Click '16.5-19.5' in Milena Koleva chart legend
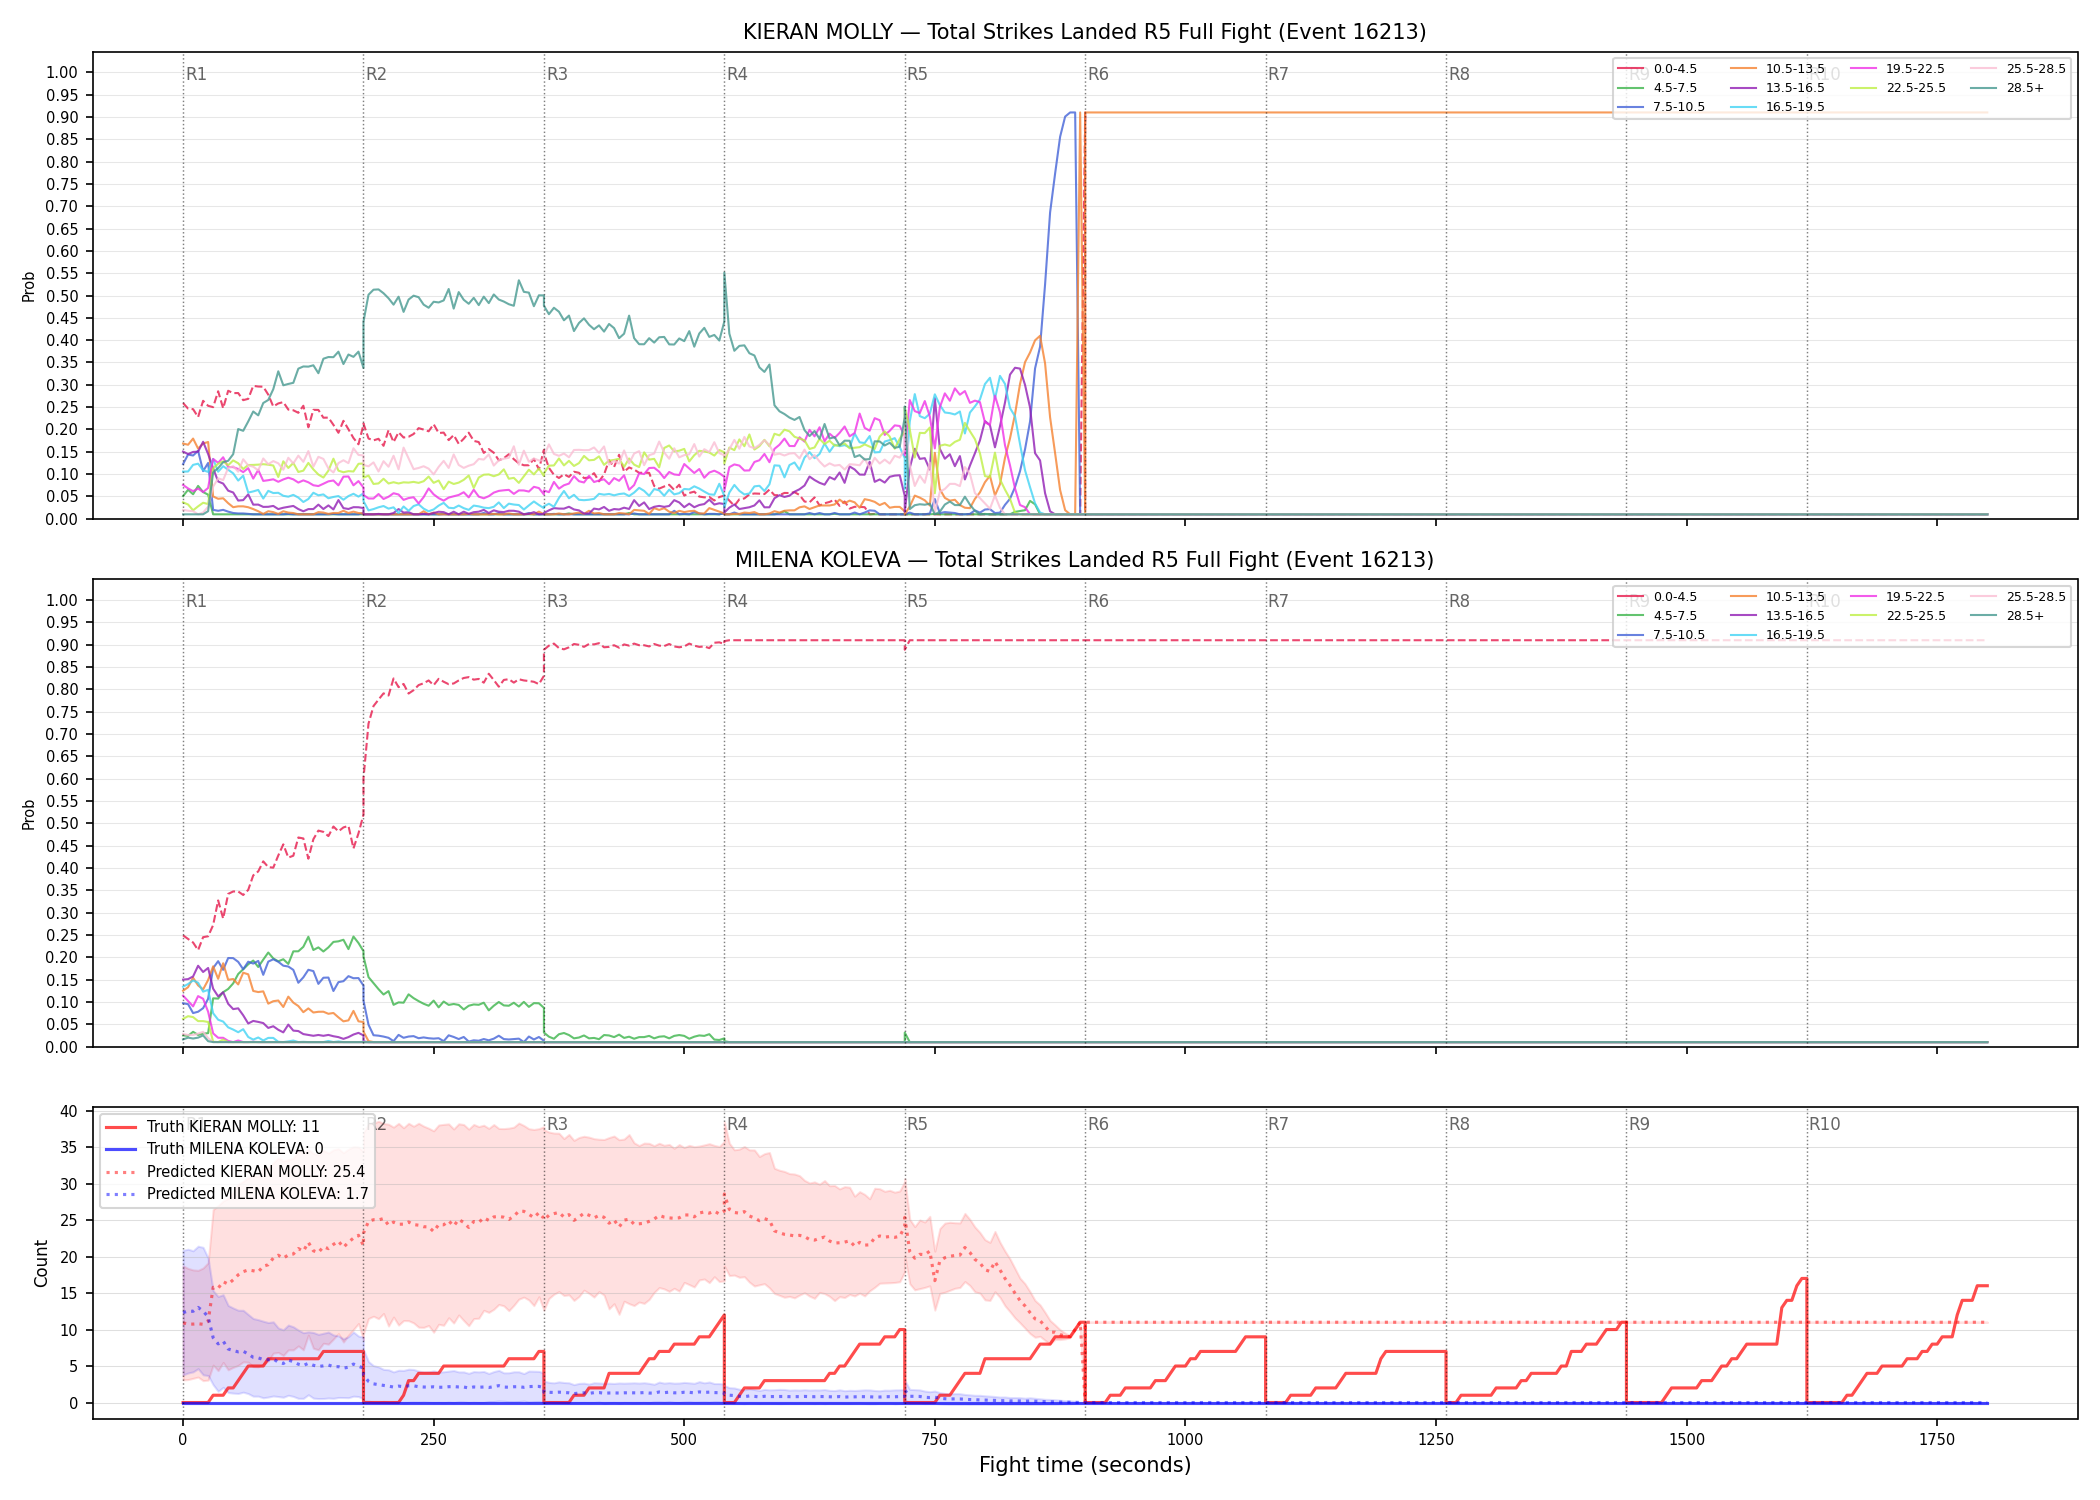The width and height of the screenshot is (2100, 1500). click(1795, 635)
